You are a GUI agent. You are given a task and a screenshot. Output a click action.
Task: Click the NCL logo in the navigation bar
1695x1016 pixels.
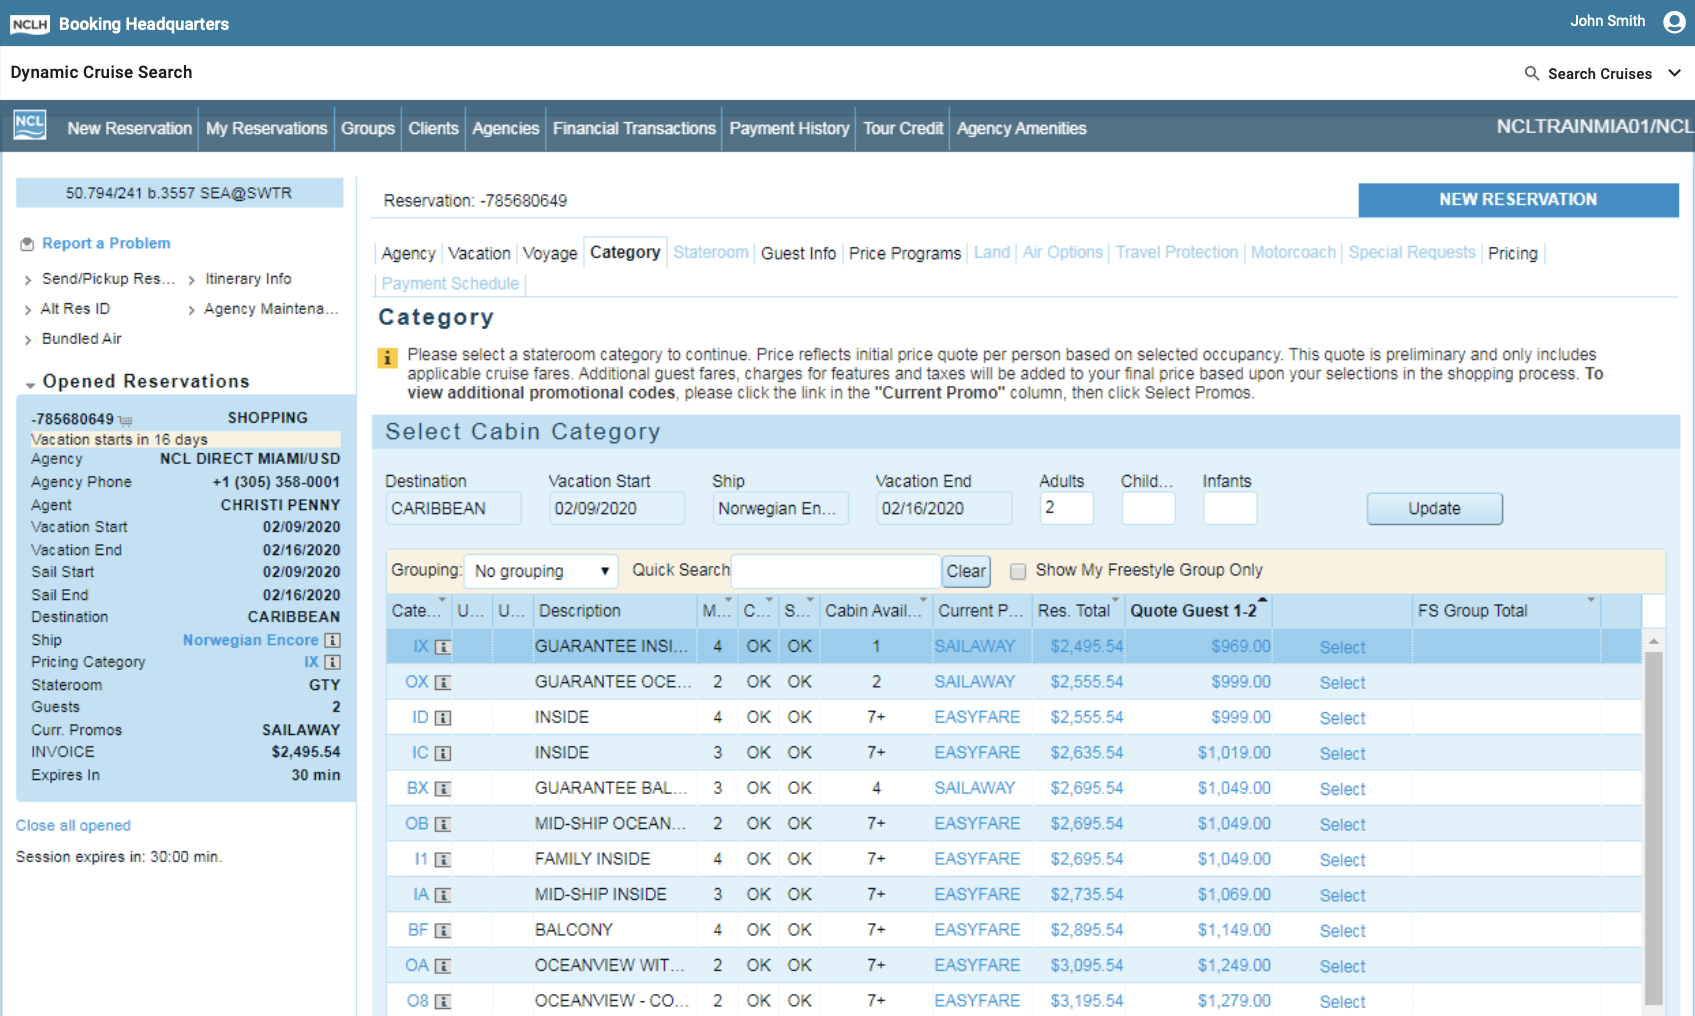29,127
